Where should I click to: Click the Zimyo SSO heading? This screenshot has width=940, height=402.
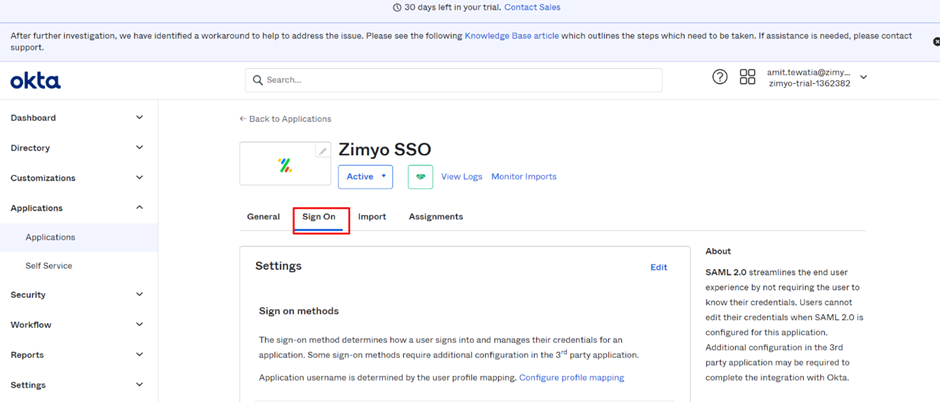(385, 150)
